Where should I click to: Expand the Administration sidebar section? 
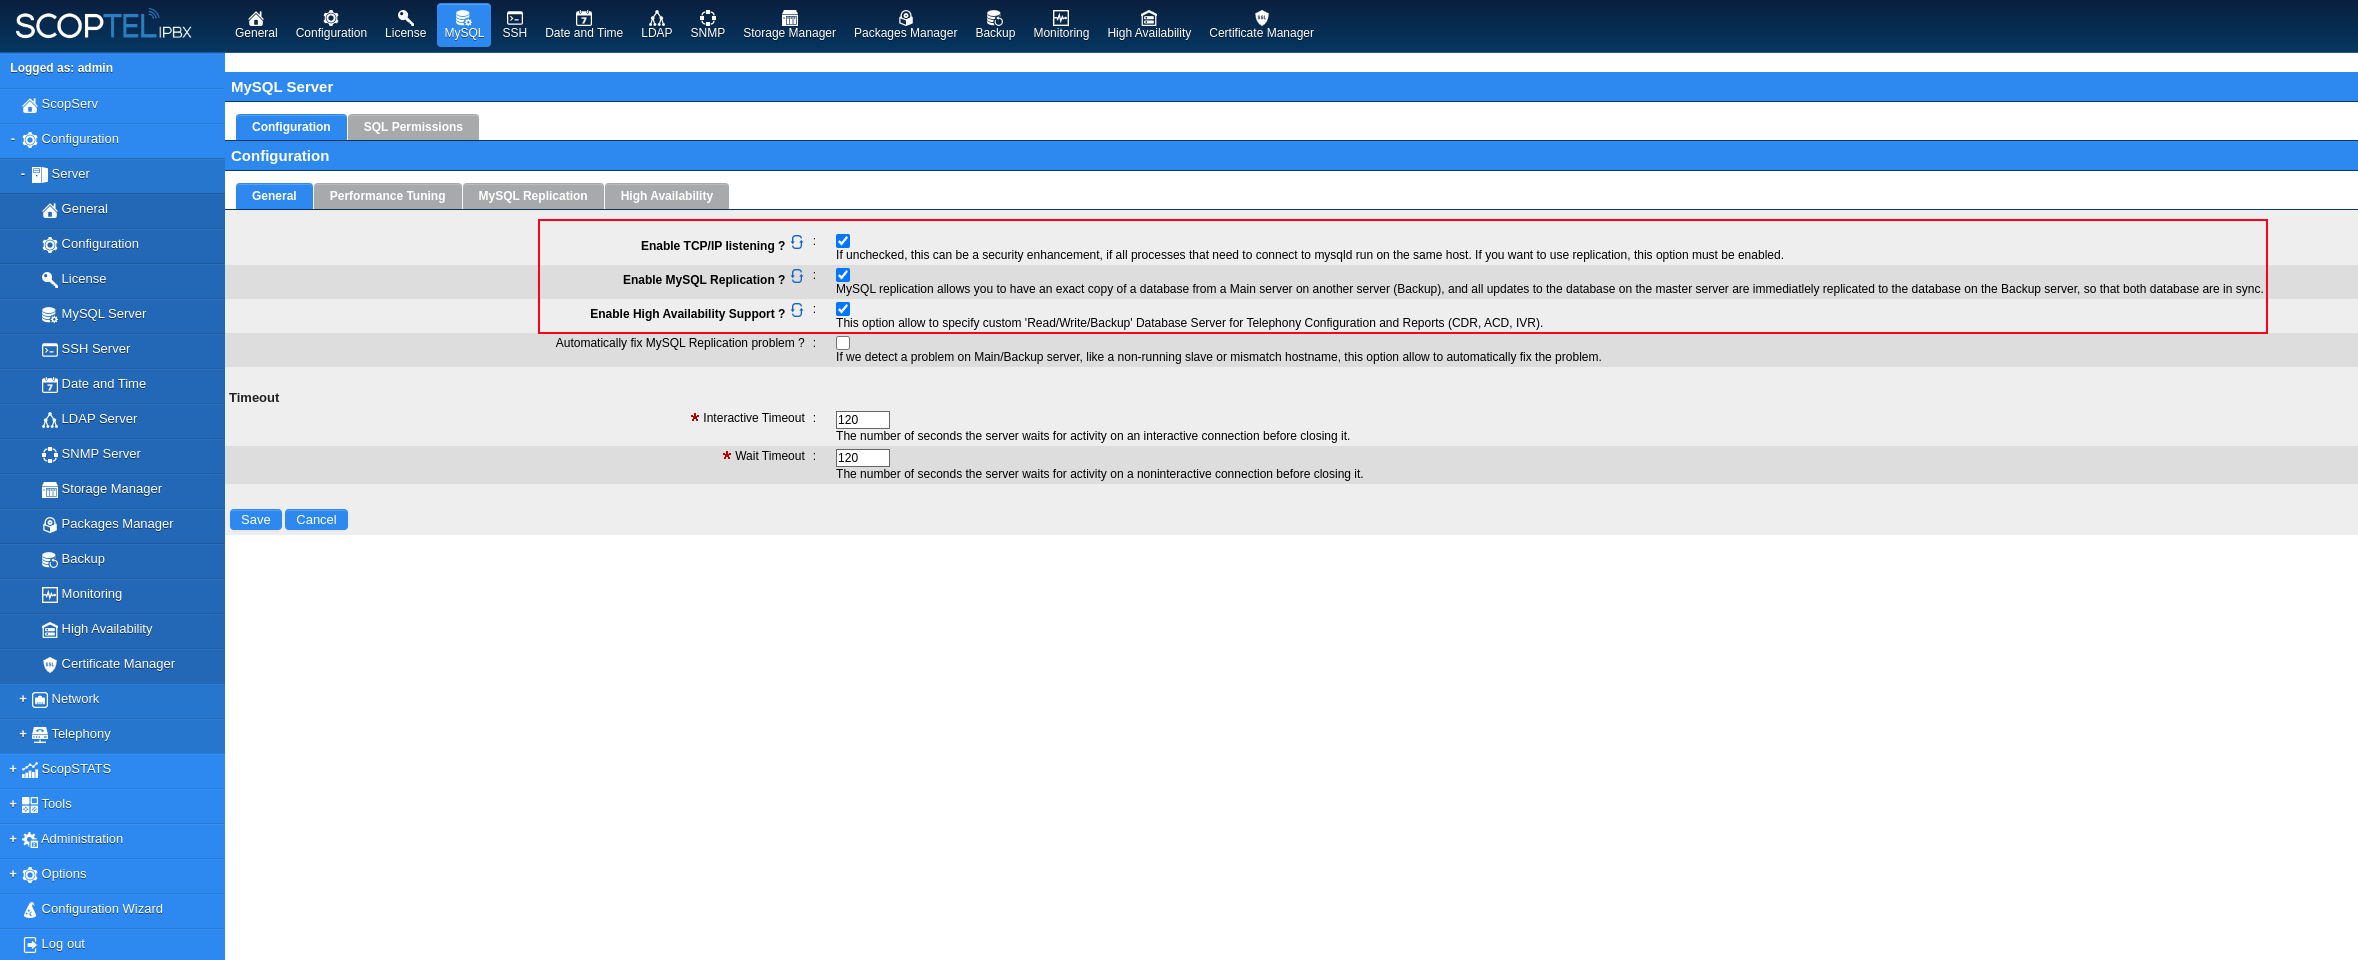(12, 839)
